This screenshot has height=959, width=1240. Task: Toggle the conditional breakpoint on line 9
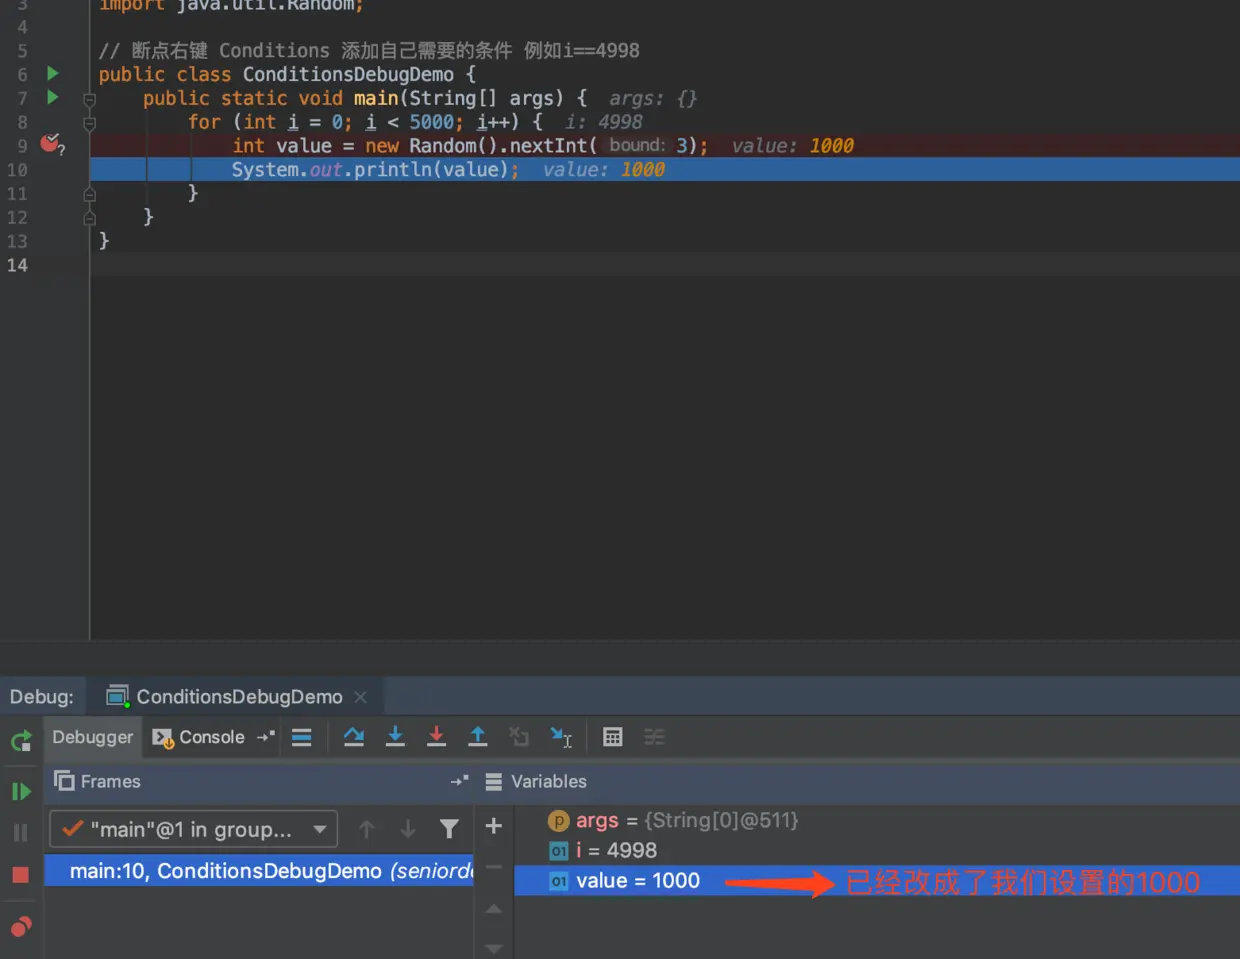click(51, 144)
